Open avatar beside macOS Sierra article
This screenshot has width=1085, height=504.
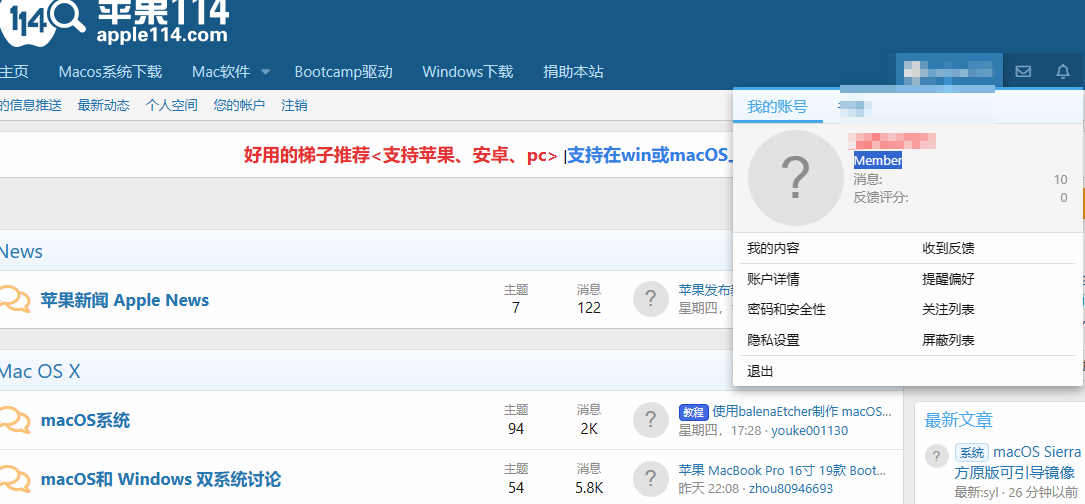tap(936, 456)
